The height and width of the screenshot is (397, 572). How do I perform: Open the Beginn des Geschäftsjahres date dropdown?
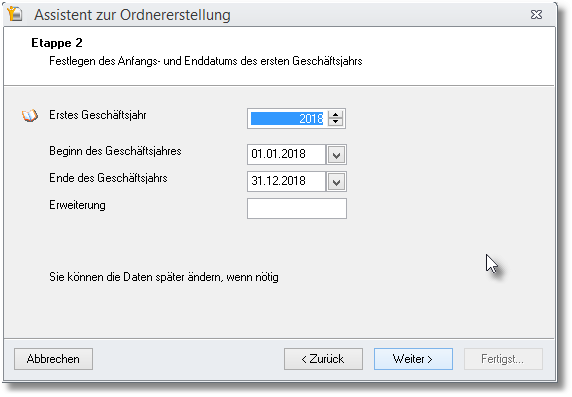pos(336,154)
